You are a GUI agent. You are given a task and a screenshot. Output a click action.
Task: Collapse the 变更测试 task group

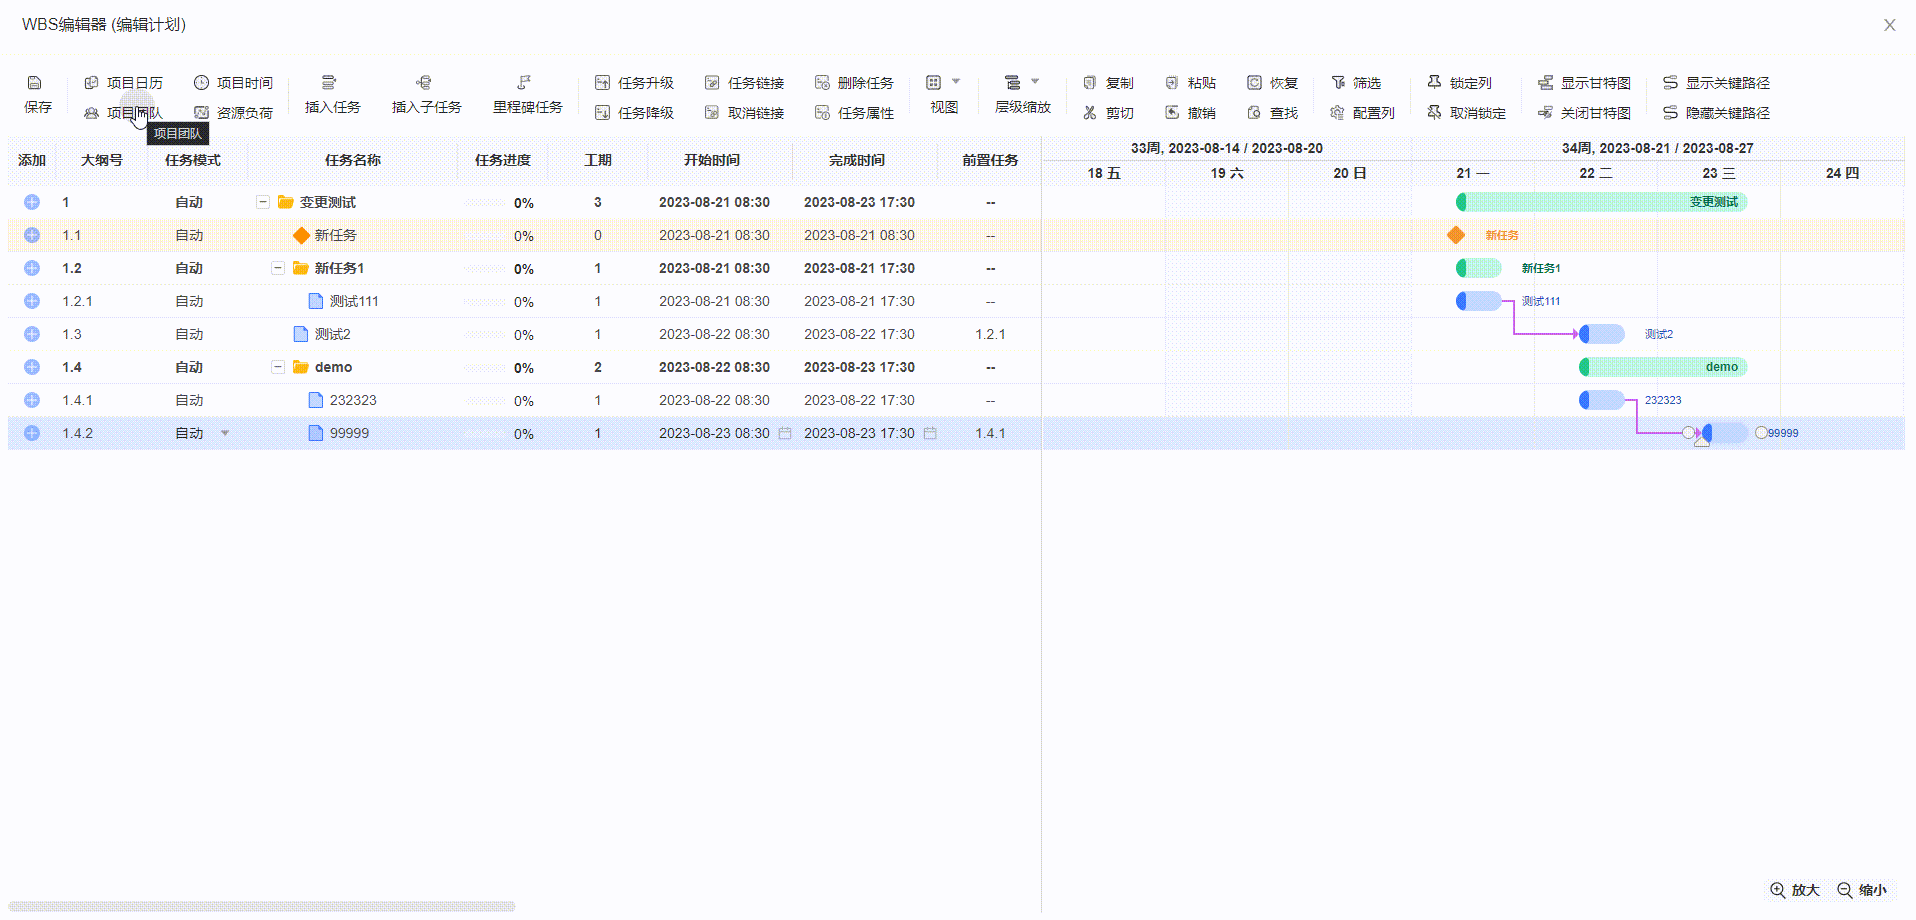click(x=263, y=202)
